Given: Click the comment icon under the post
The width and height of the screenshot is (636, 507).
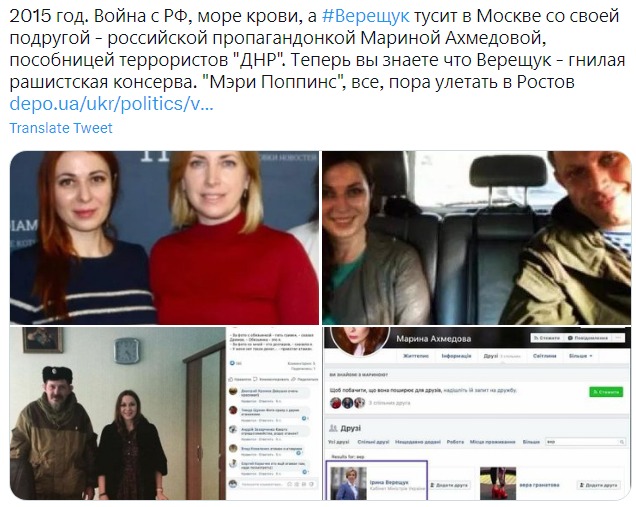Looking at the screenshot, I should click(256, 379).
